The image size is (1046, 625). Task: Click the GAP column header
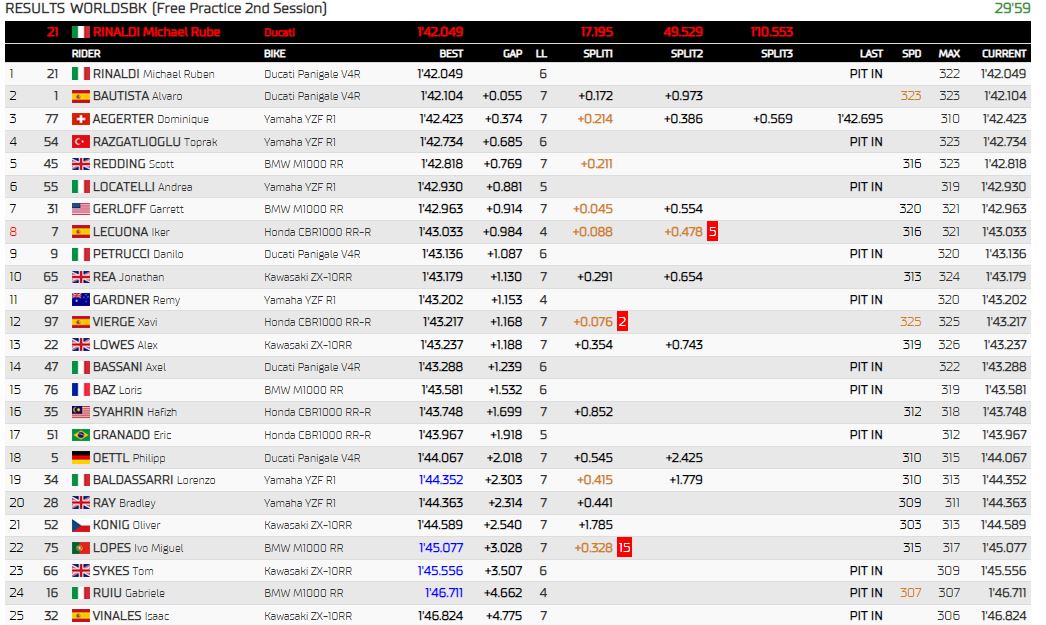512,53
